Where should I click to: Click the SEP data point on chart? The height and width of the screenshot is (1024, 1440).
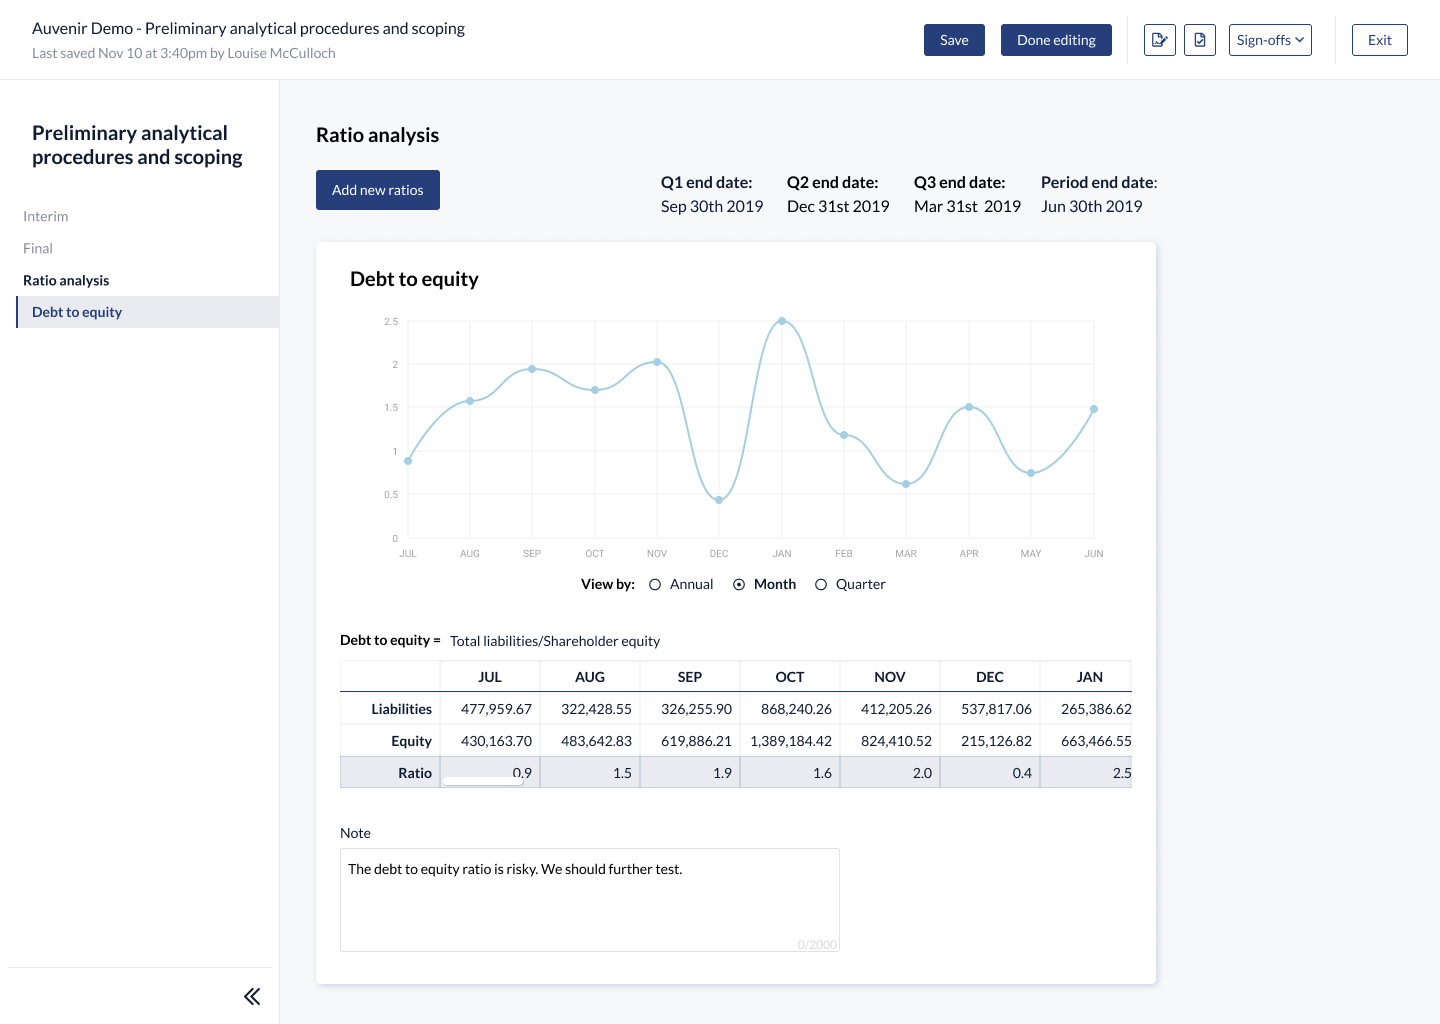click(x=532, y=369)
